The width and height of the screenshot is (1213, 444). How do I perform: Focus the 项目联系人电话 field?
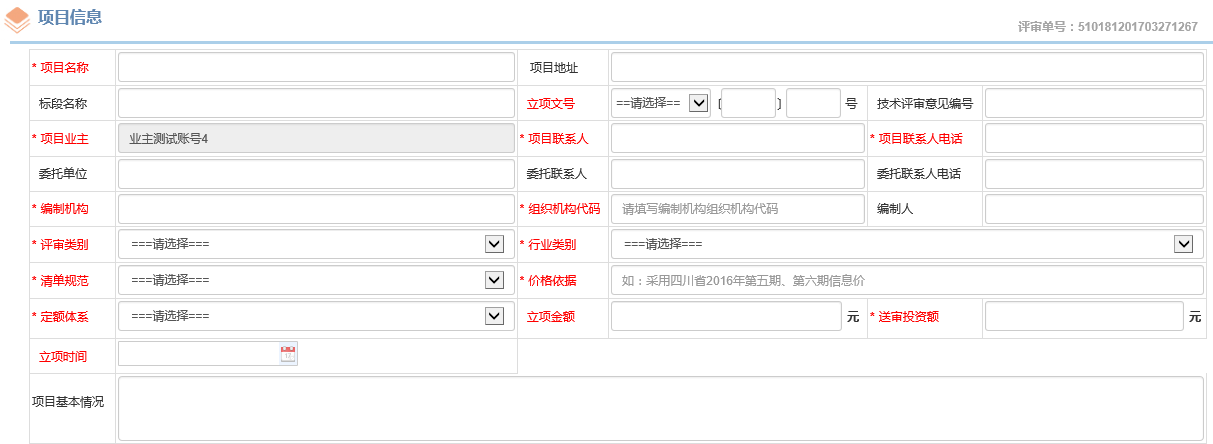(1094, 138)
